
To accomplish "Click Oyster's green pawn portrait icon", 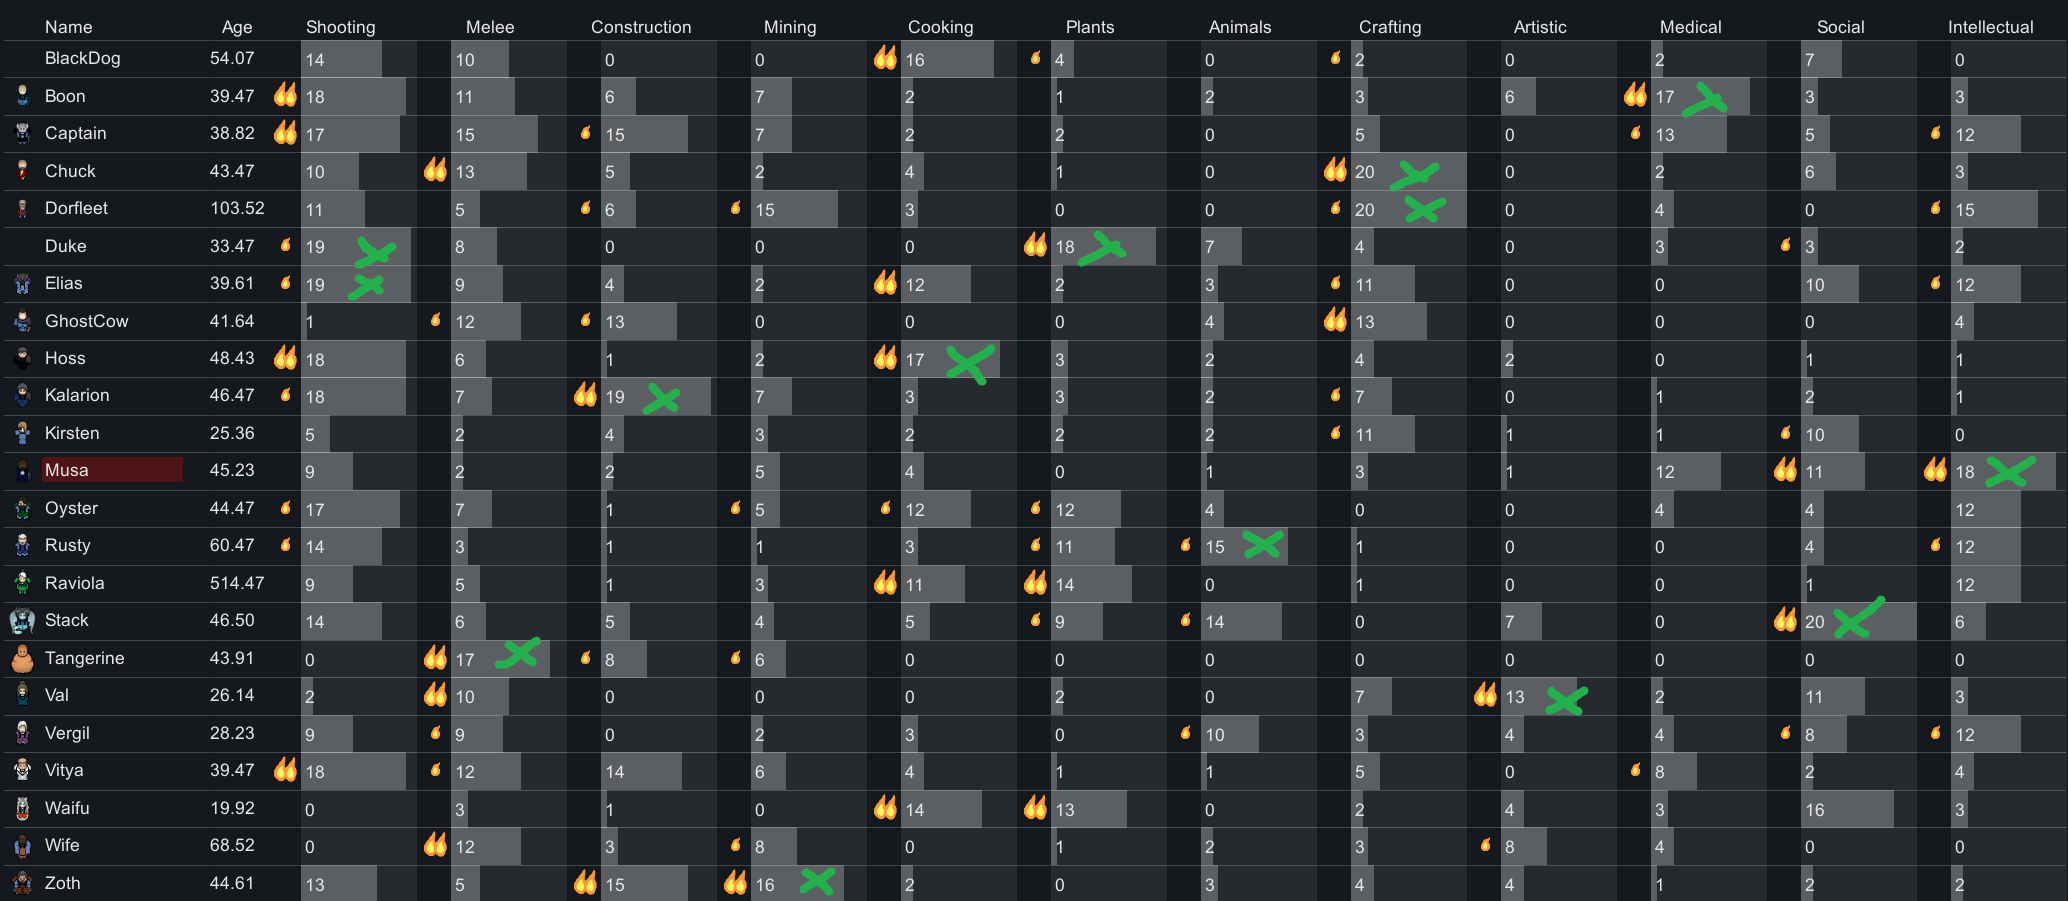I will point(23,508).
